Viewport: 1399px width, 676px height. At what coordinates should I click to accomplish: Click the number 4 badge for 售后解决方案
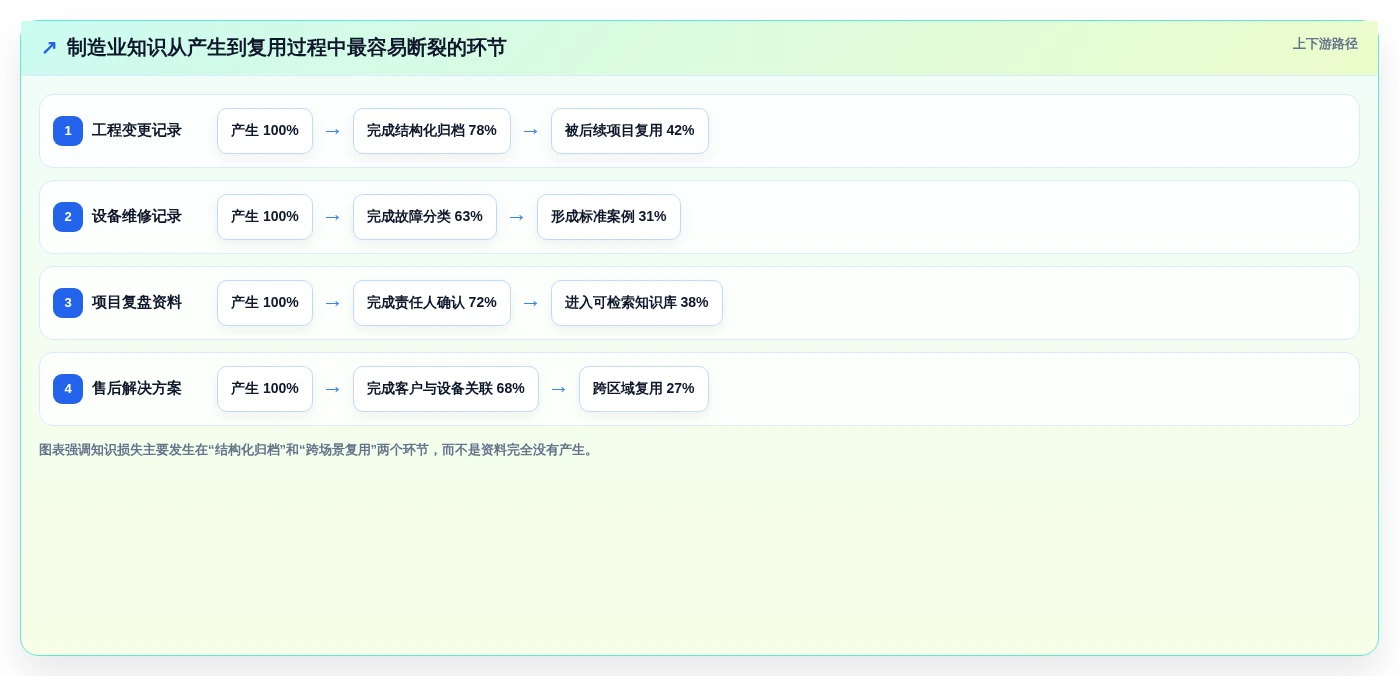[68, 389]
